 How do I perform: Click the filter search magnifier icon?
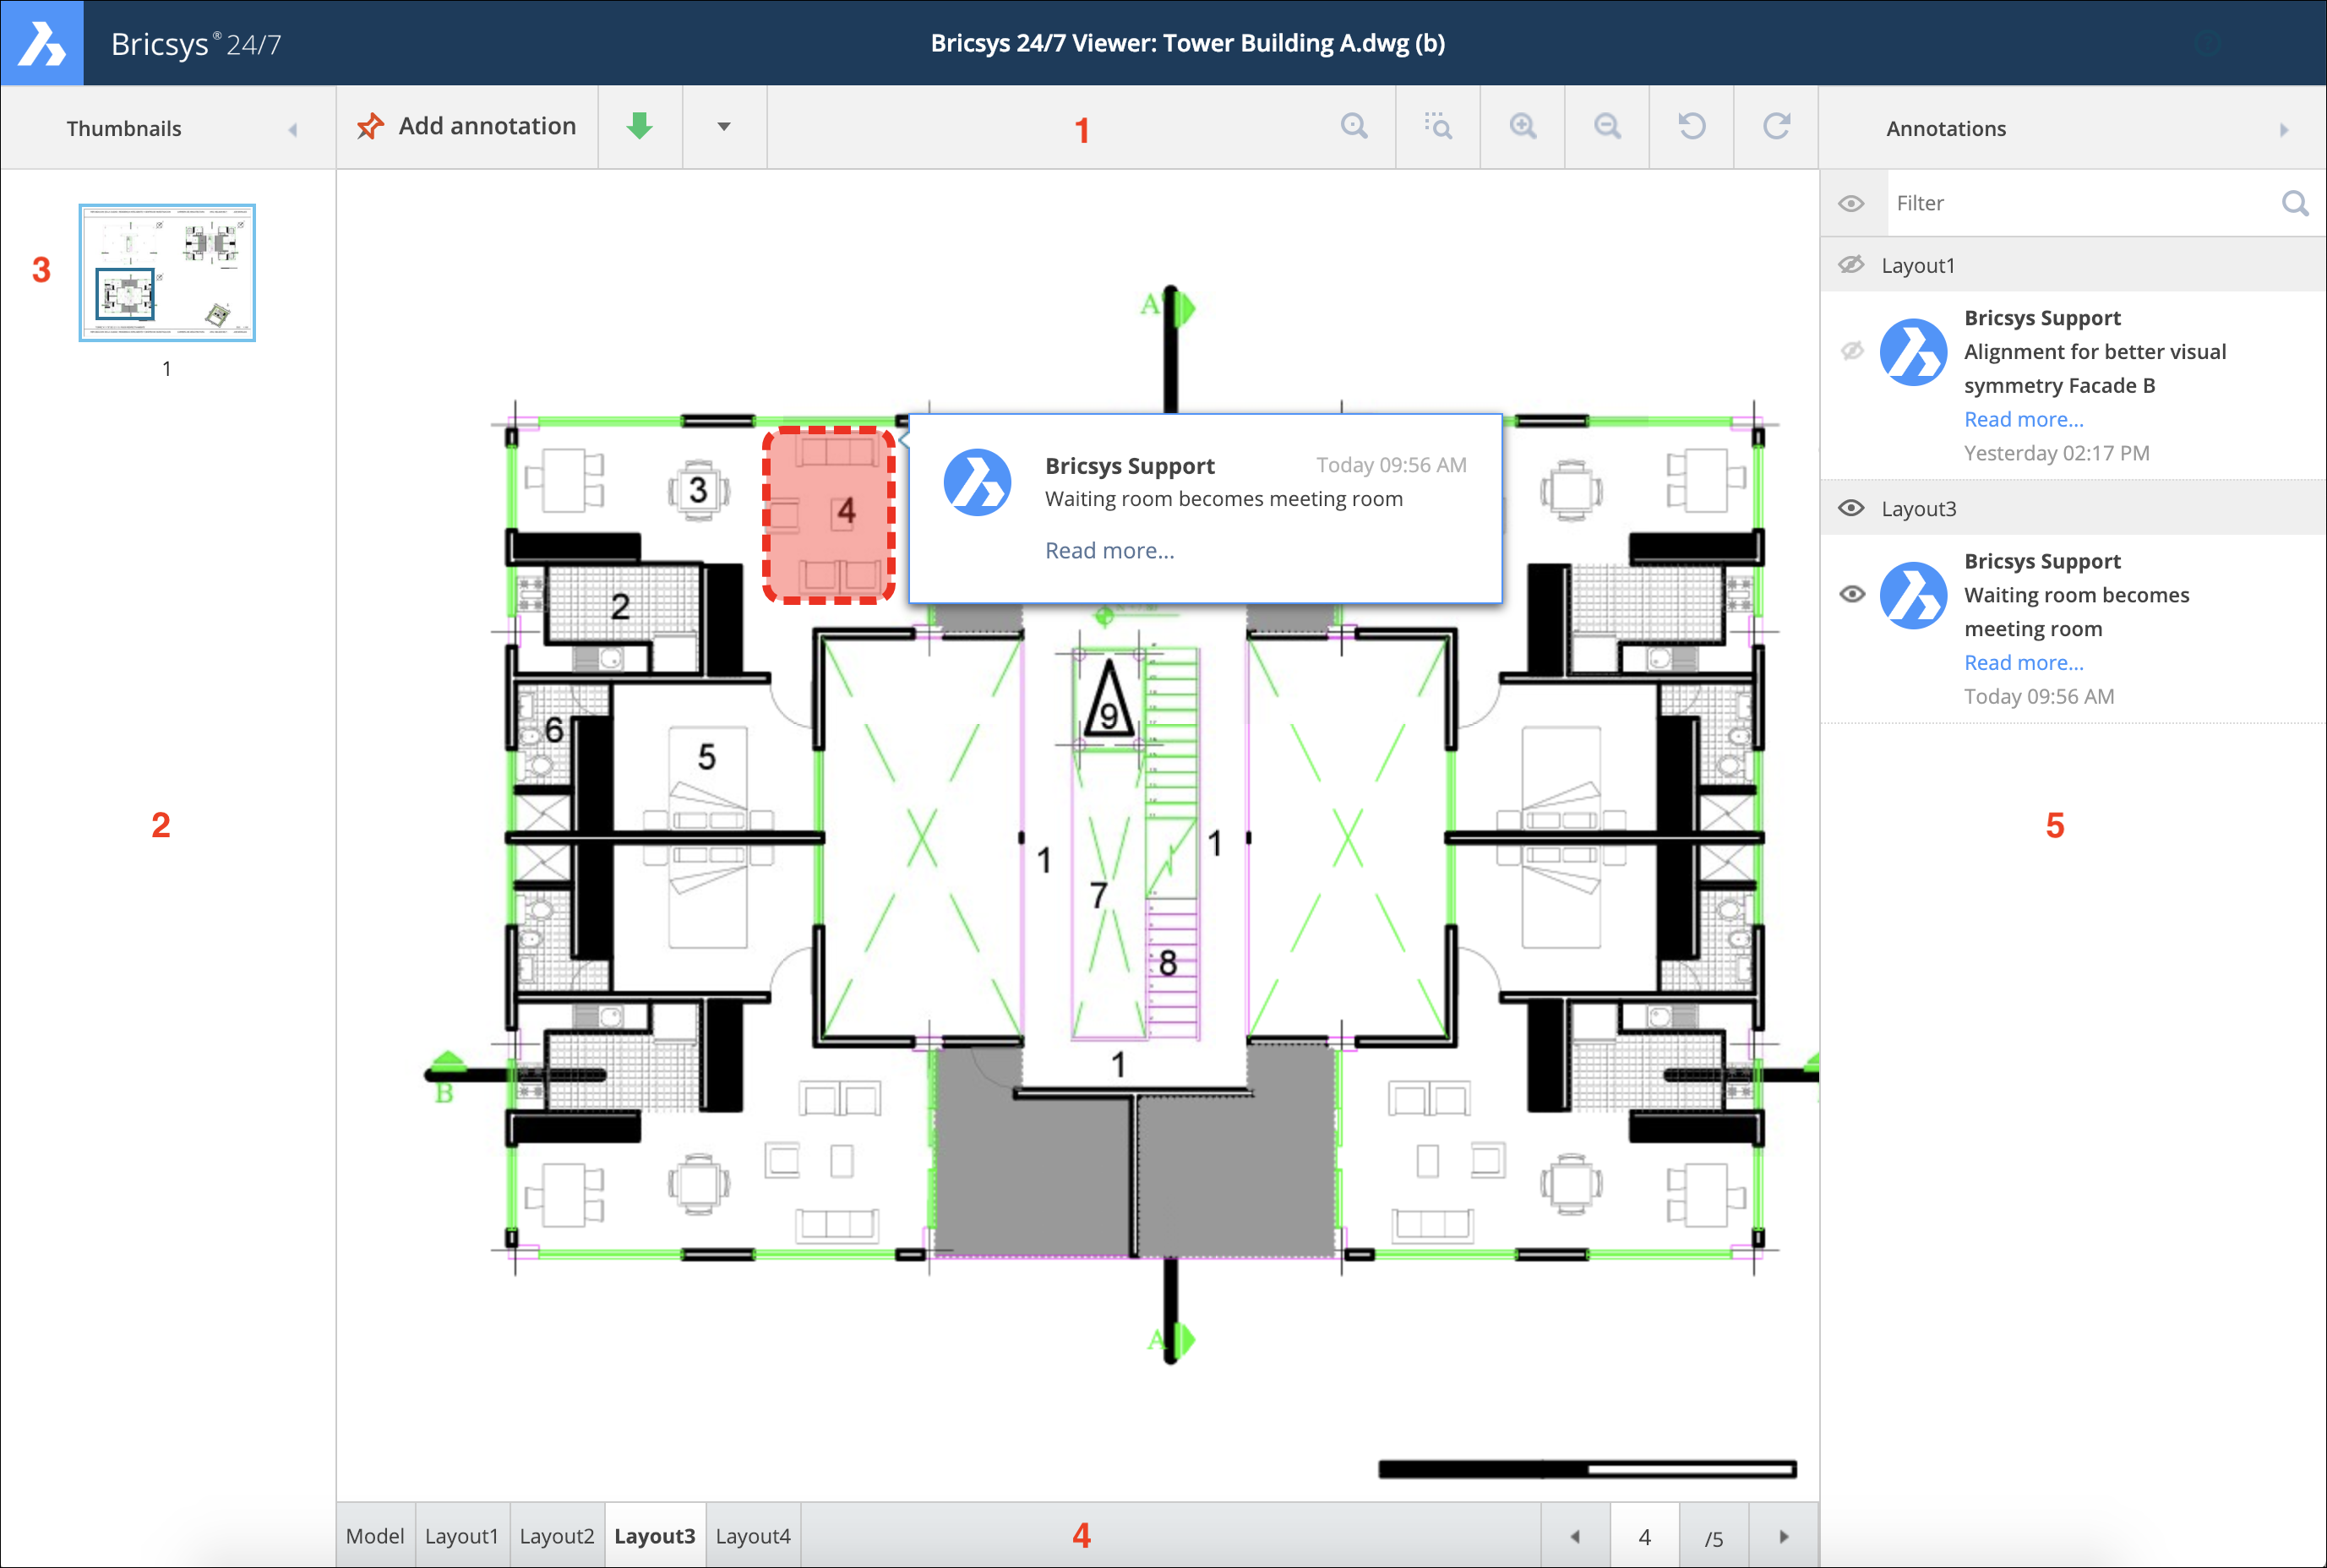click(2295, 203)
